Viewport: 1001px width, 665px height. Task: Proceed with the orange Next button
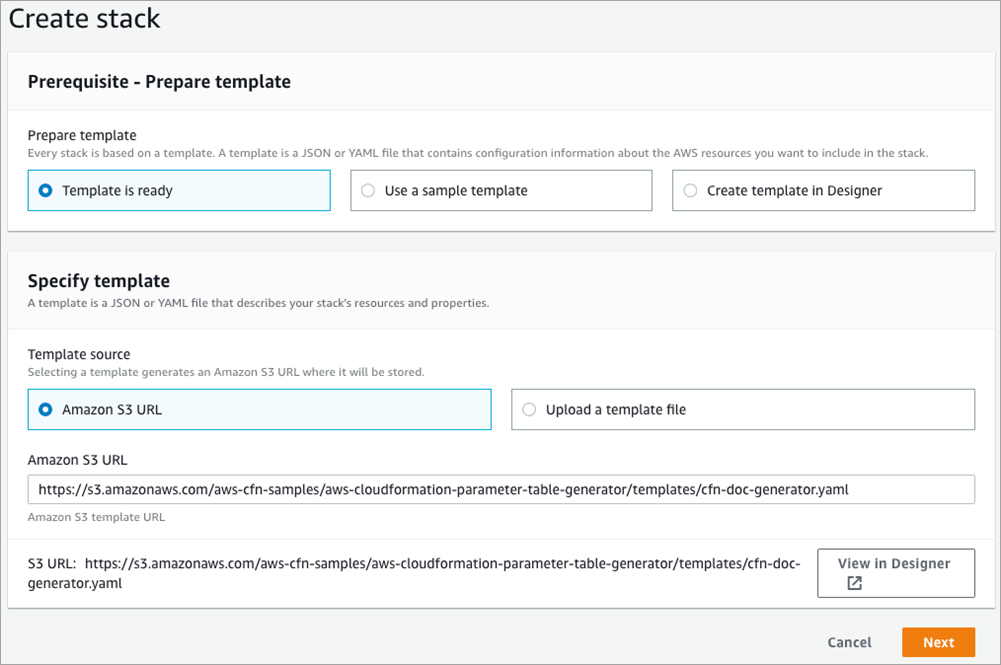click(x=938, y=642)
